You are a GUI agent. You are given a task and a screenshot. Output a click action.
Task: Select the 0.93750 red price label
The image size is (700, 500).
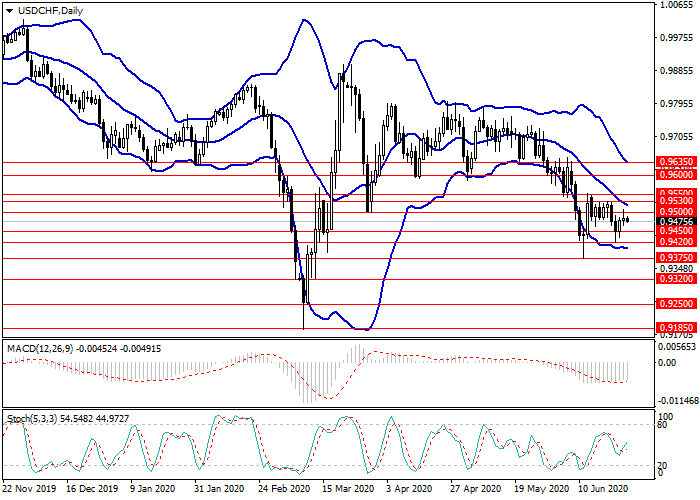(673, 257)
